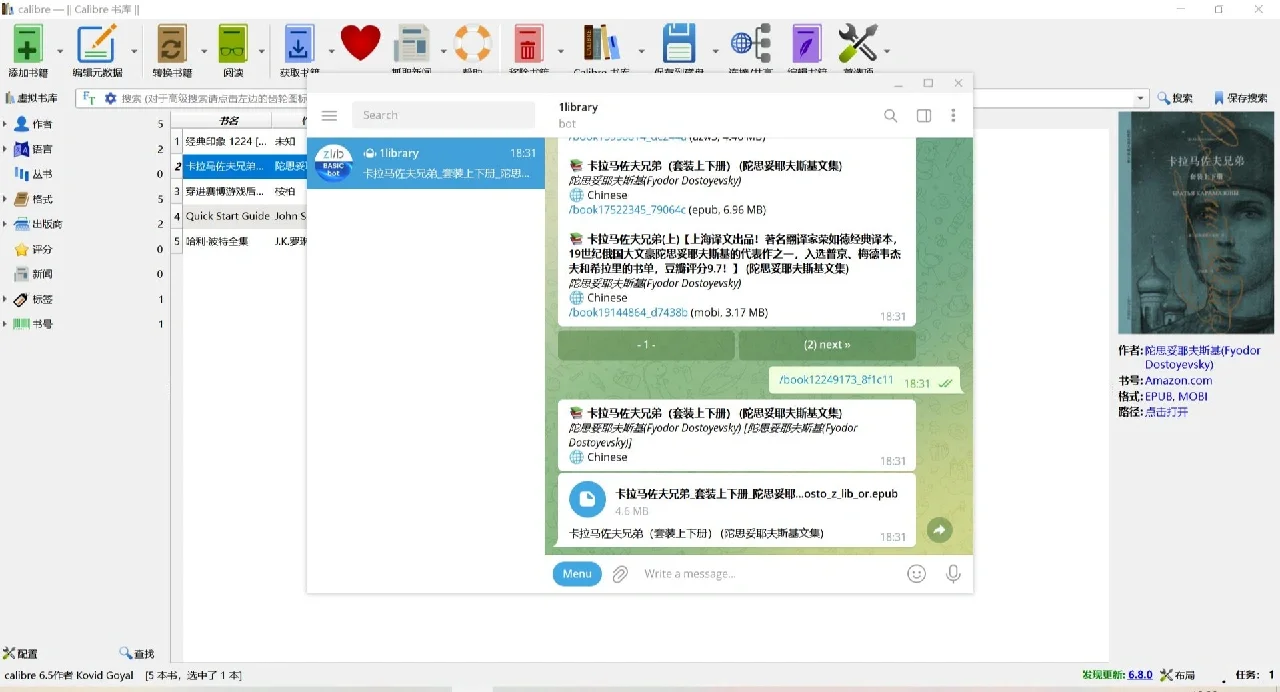Image resolution: width=1280 pixels, height=692 pixels.
Task: Open the Telegram three-dot more menu
Action: (x=954, y=116)
